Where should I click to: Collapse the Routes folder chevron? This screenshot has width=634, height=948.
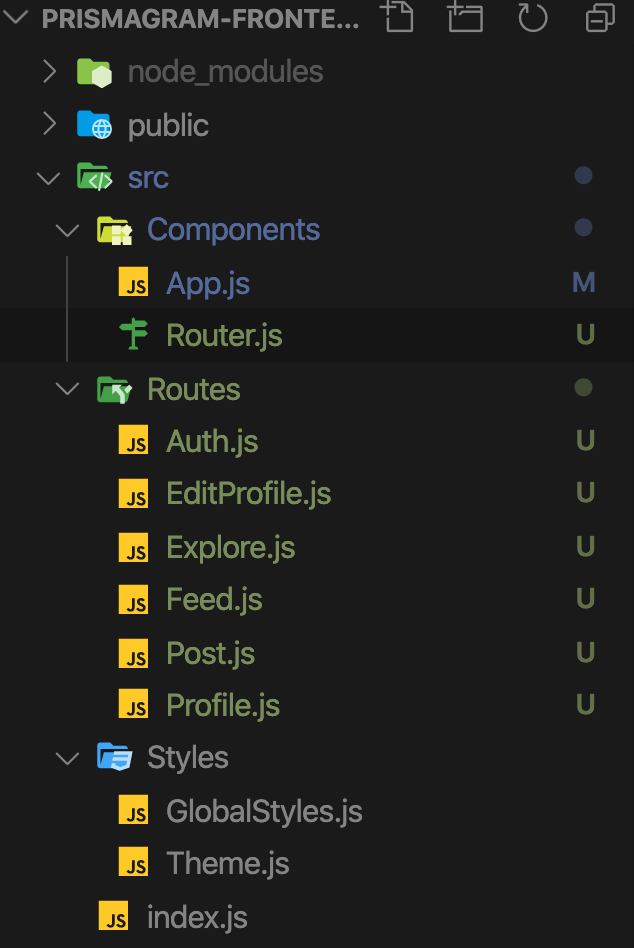point(67,389)
